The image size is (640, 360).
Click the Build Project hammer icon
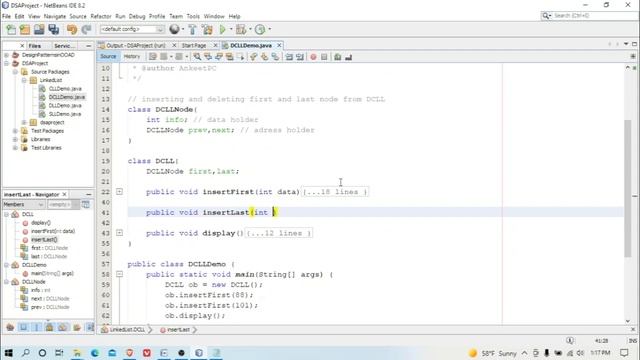pyautogui.click(x=192, y=29)
